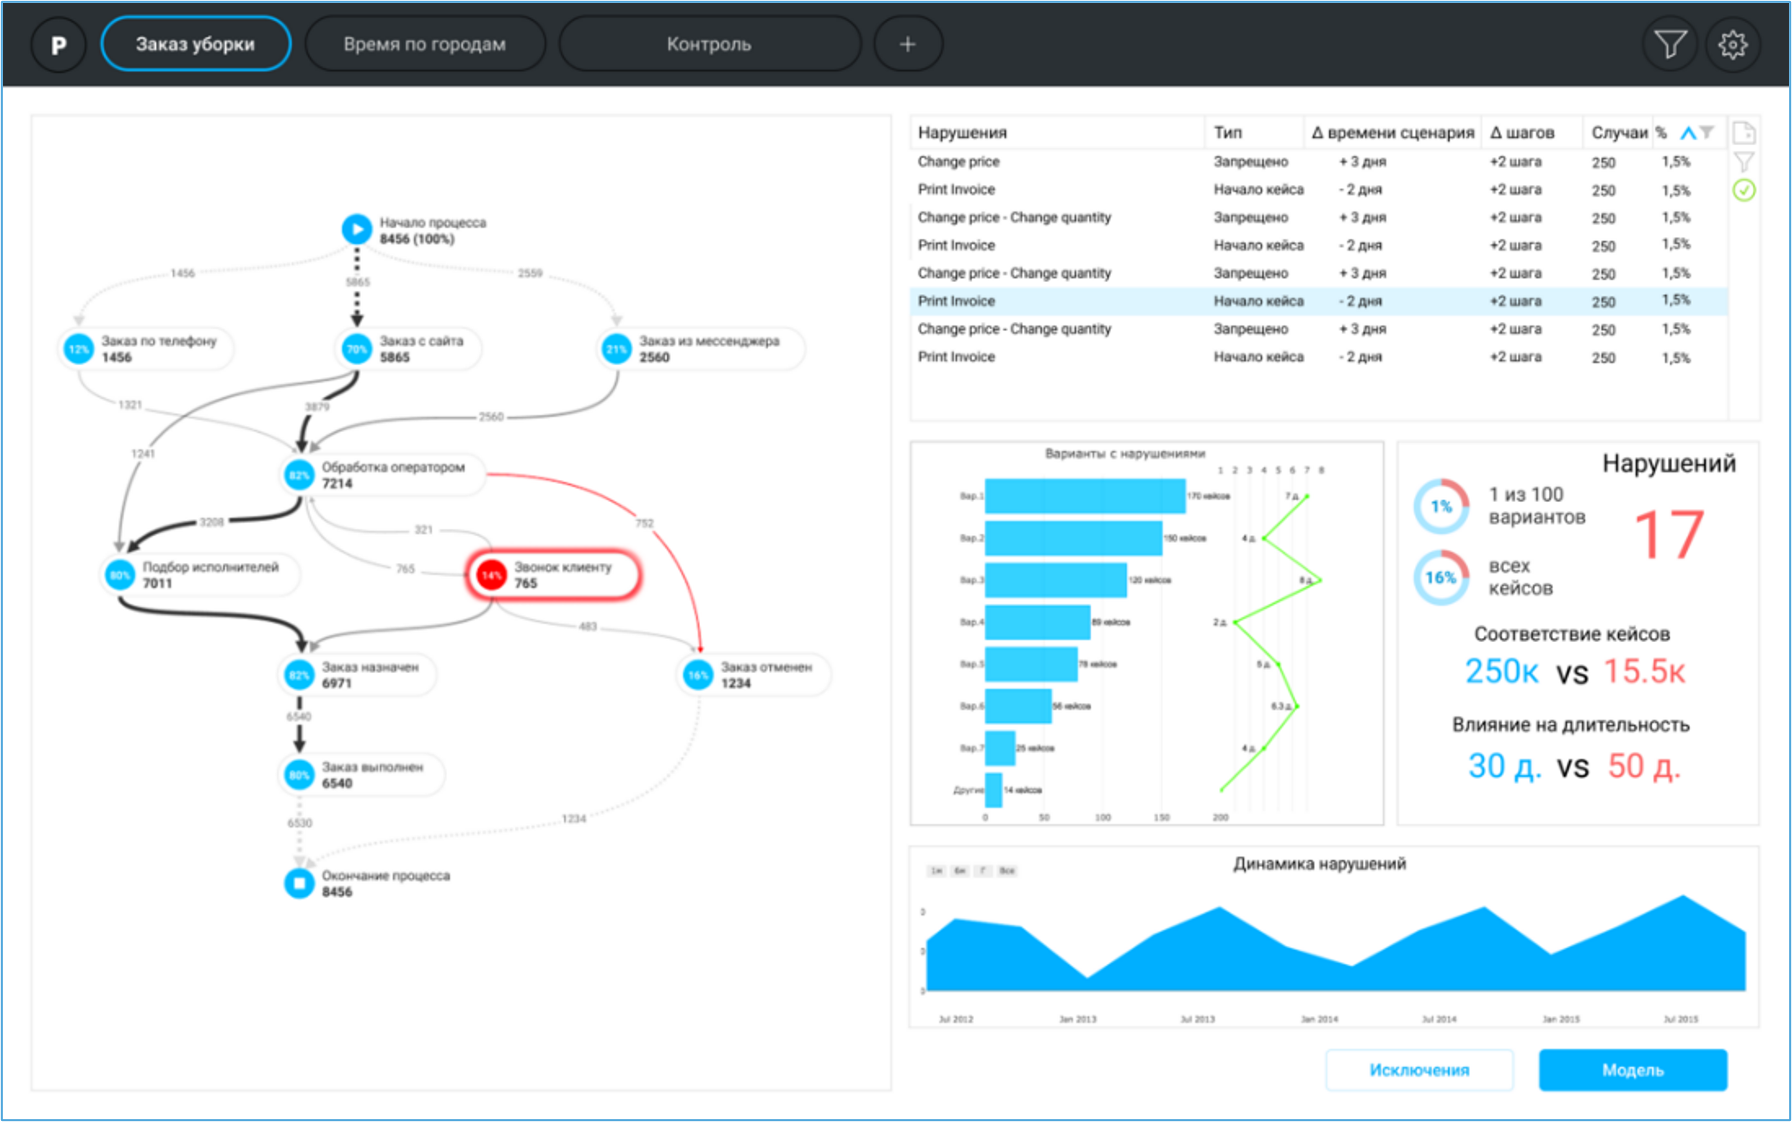The image size is (1792, 1122).
Task: Click the red Звонок клиенту node icon
Action: point(491,575)
